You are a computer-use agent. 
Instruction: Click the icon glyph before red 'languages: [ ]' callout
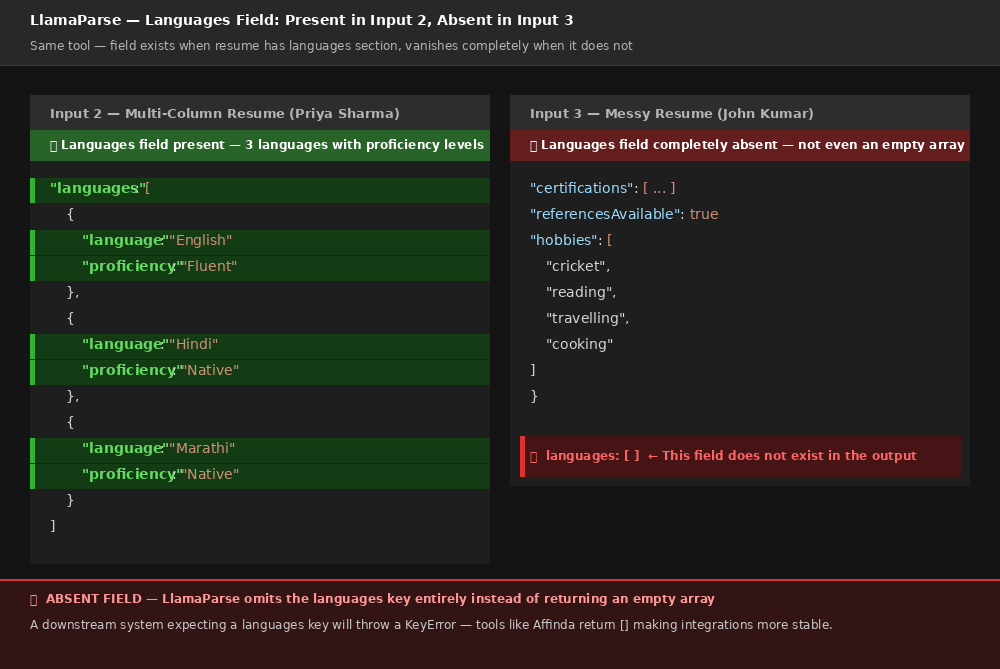click(534, 457)
